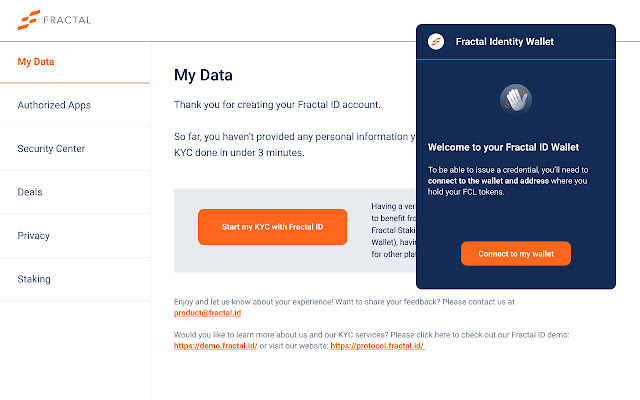Click the thank you message text
640x400 pixels.
click(x=277, y=104)
